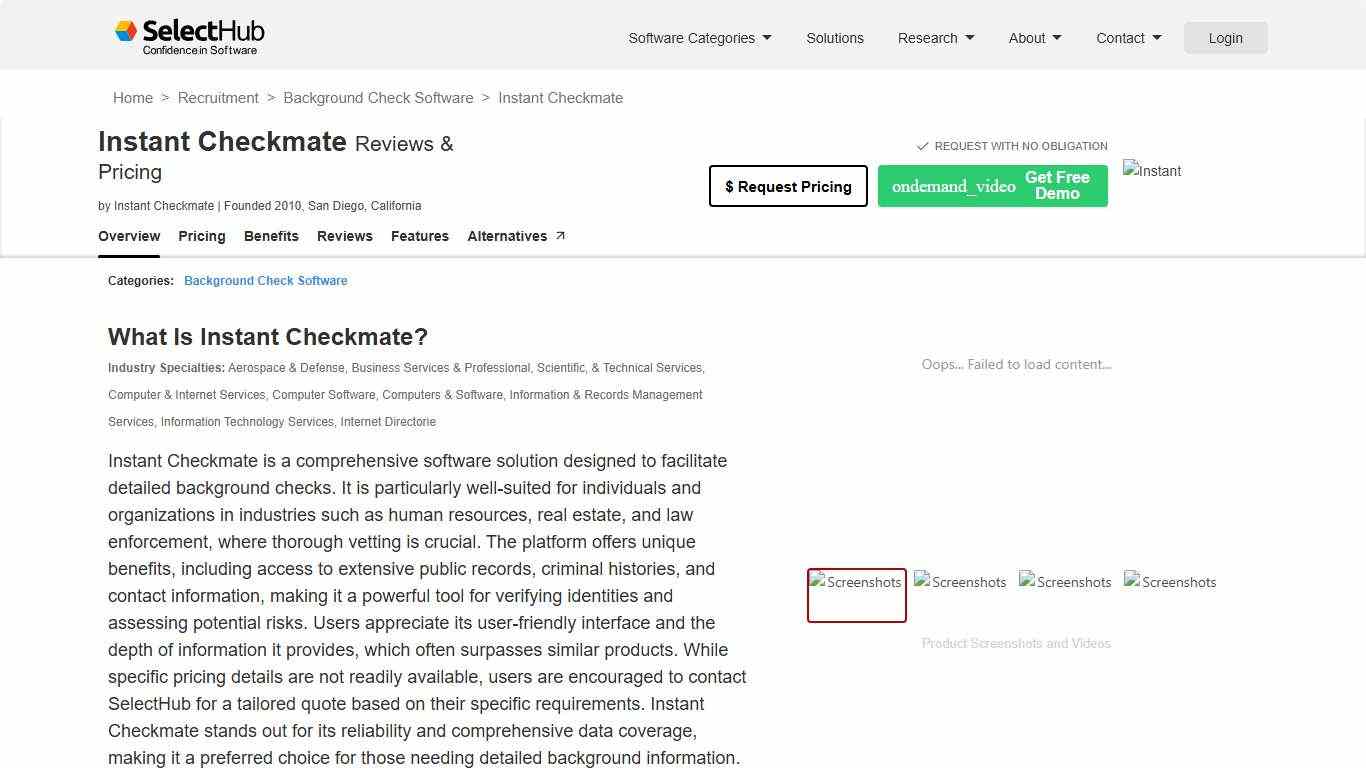Click the Recruitment breadcrumb
The height and width of the screenshot is (768, 1366).
(x=218, y=97)
